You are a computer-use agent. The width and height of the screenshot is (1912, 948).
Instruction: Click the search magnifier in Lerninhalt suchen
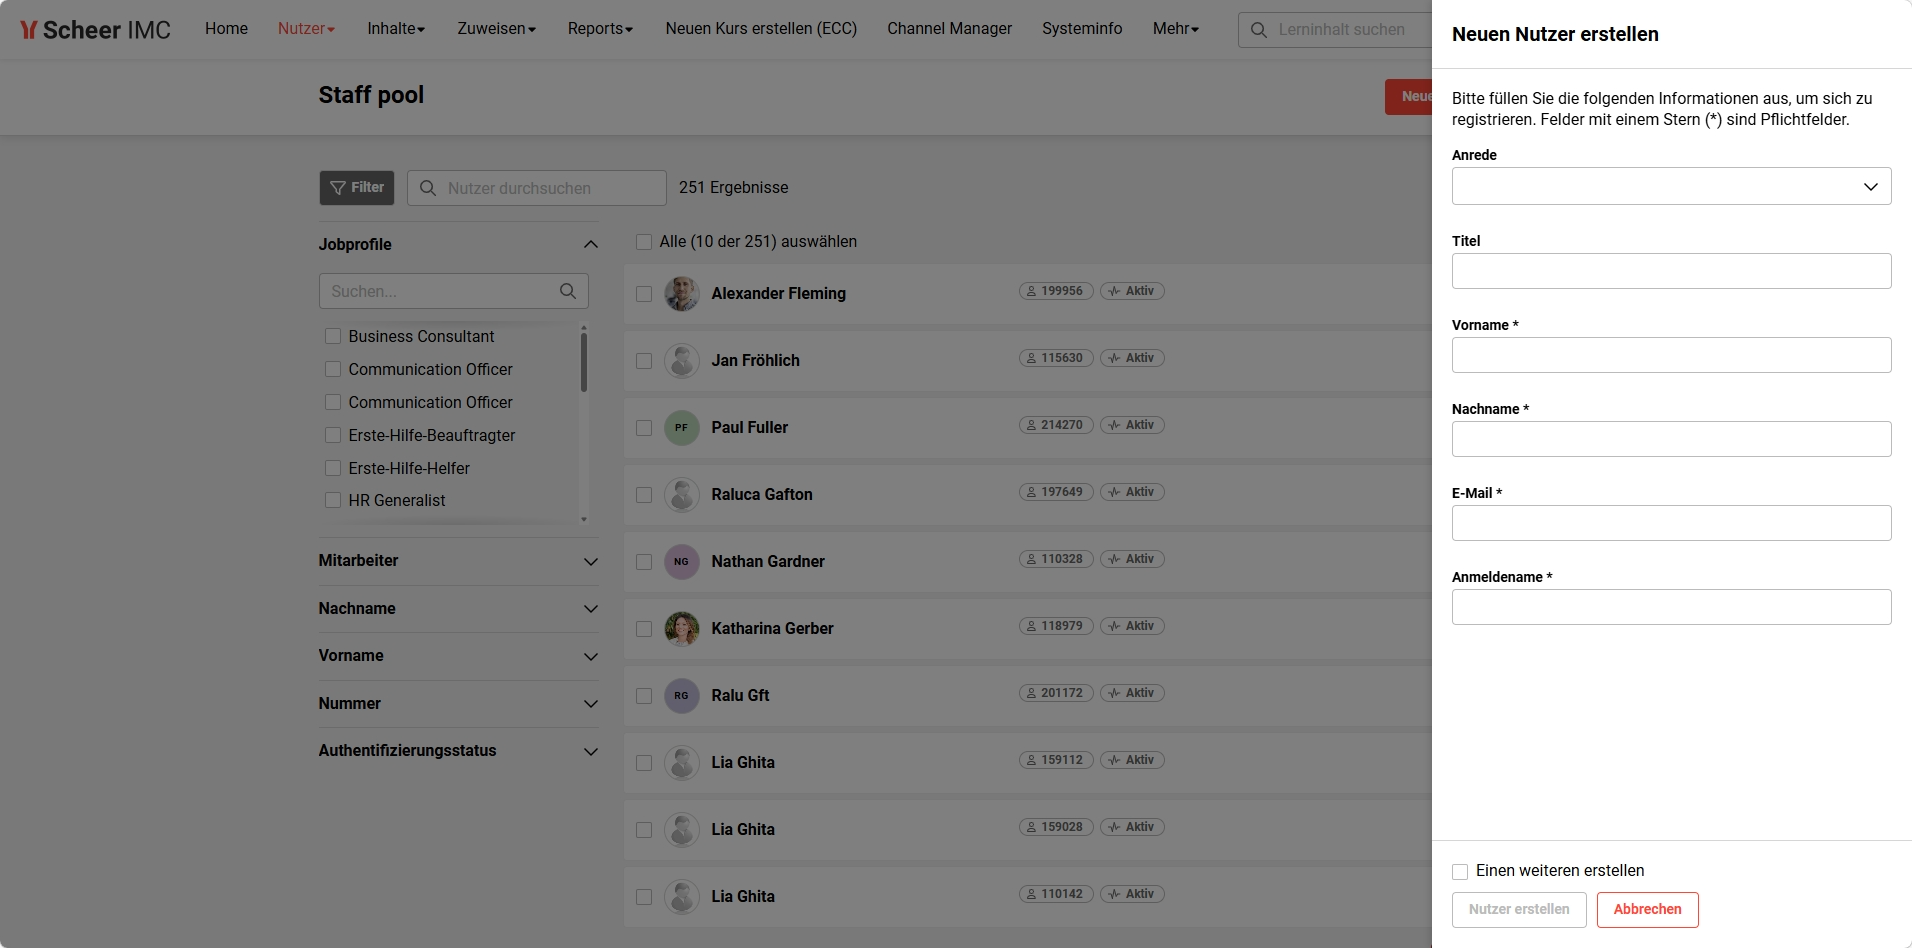point(1259,30)
